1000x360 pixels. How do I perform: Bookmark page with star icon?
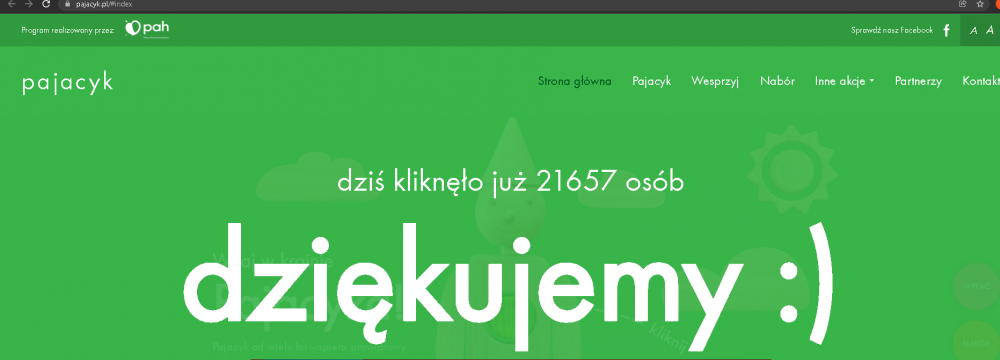click(x=980, y=4)
